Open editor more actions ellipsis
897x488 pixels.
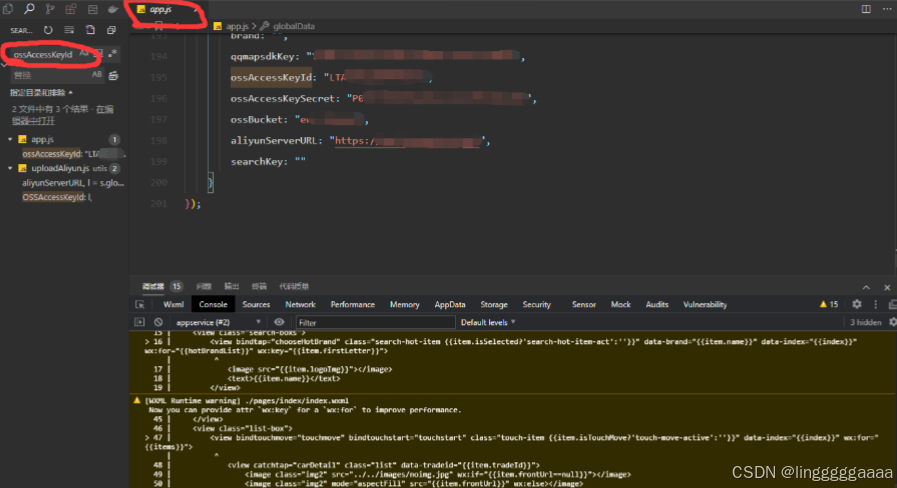pos(887,9)
